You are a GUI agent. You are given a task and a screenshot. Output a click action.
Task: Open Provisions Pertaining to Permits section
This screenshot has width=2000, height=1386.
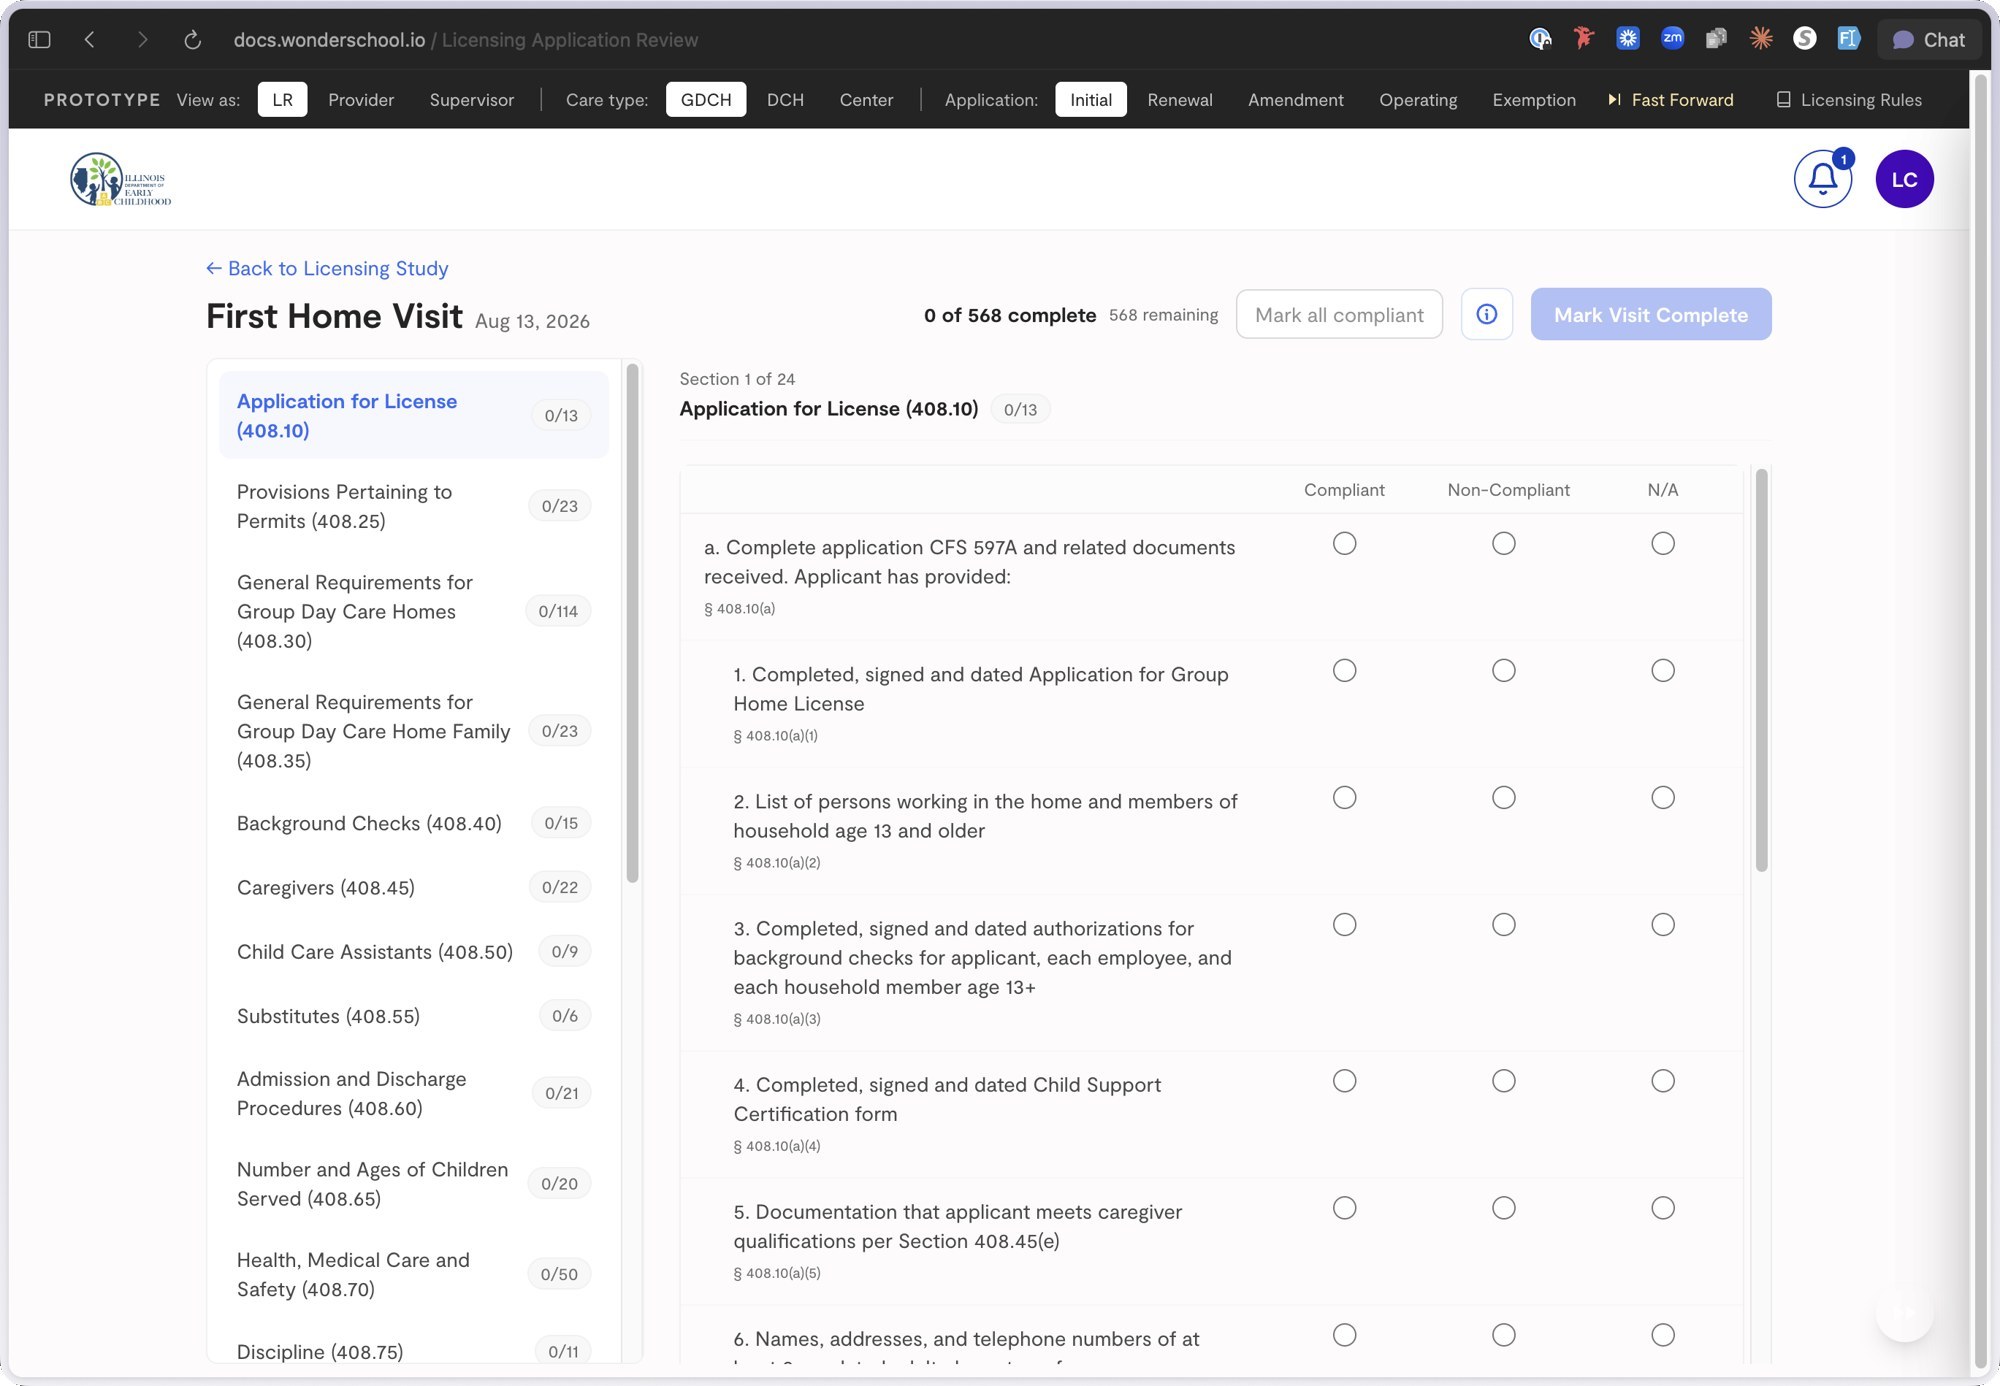point(413,506)
